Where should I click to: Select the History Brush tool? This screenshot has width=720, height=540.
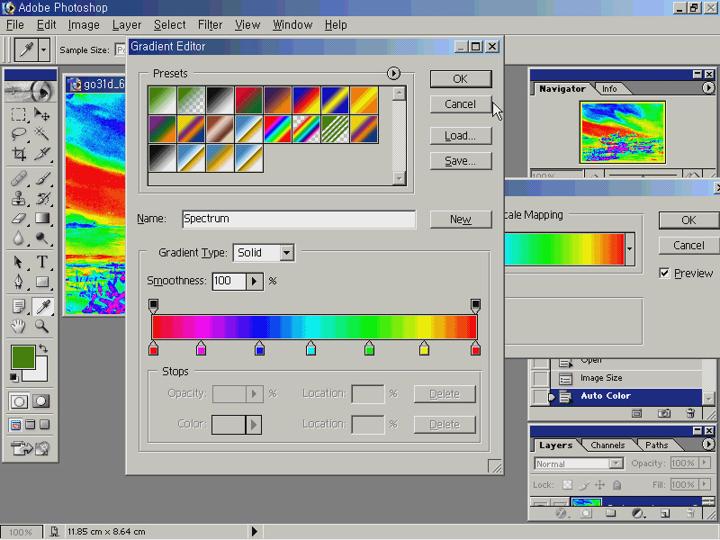click(42, 198)
